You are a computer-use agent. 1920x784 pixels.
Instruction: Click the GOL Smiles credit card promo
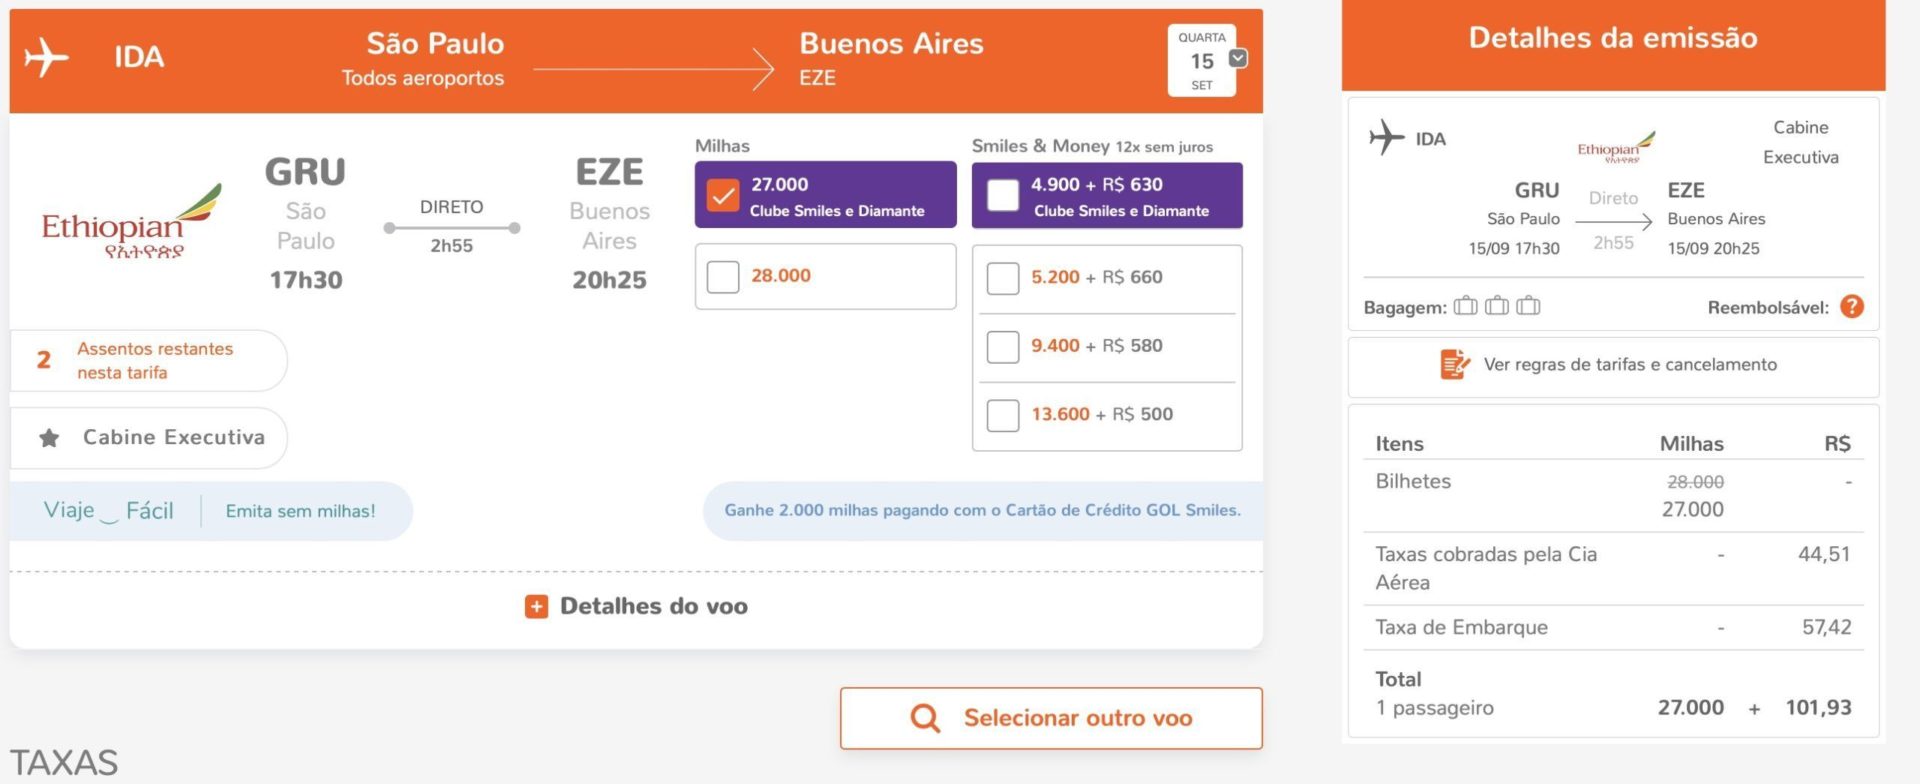(x=983, y=511)
